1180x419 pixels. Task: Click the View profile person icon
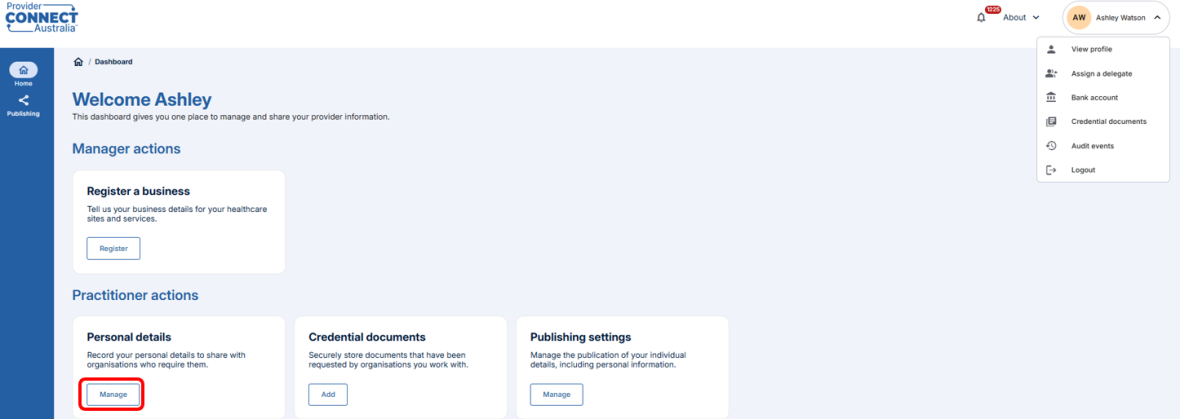[x=1051, y=49]
